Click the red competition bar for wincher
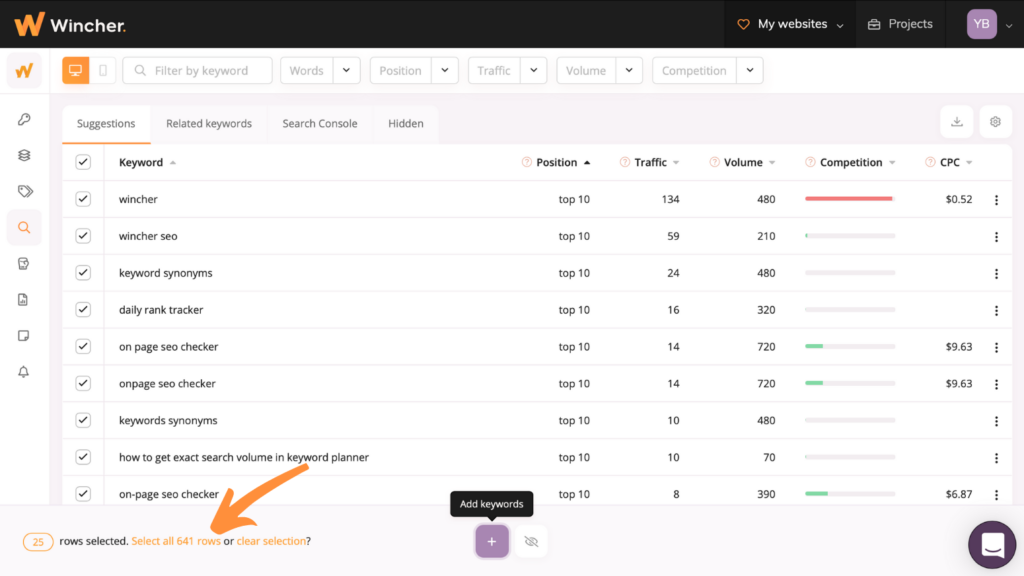Screen dimensions: 1024x576 [850, 199]
